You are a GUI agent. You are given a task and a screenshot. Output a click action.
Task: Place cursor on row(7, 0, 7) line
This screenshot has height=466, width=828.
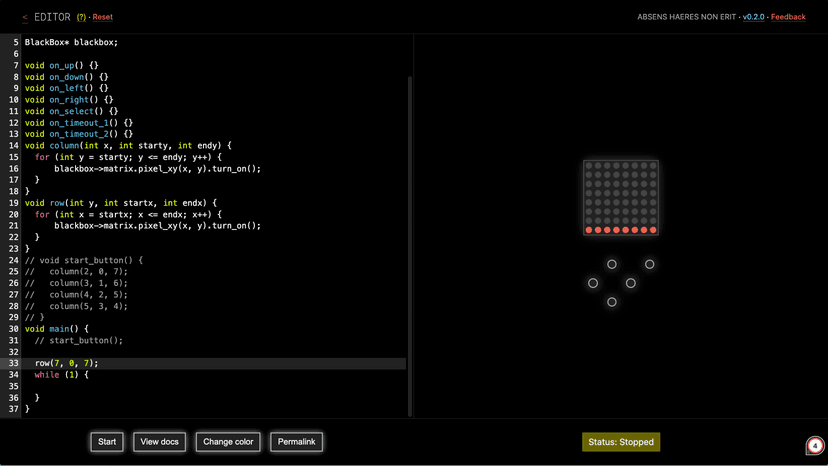[x=67, y=363]
